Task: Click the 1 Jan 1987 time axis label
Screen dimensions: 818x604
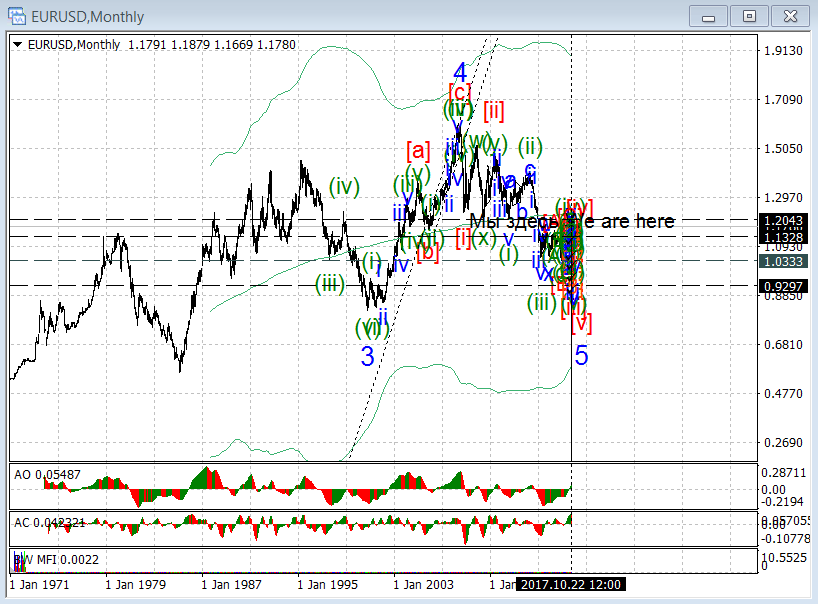Action: (x=232, y=585)
